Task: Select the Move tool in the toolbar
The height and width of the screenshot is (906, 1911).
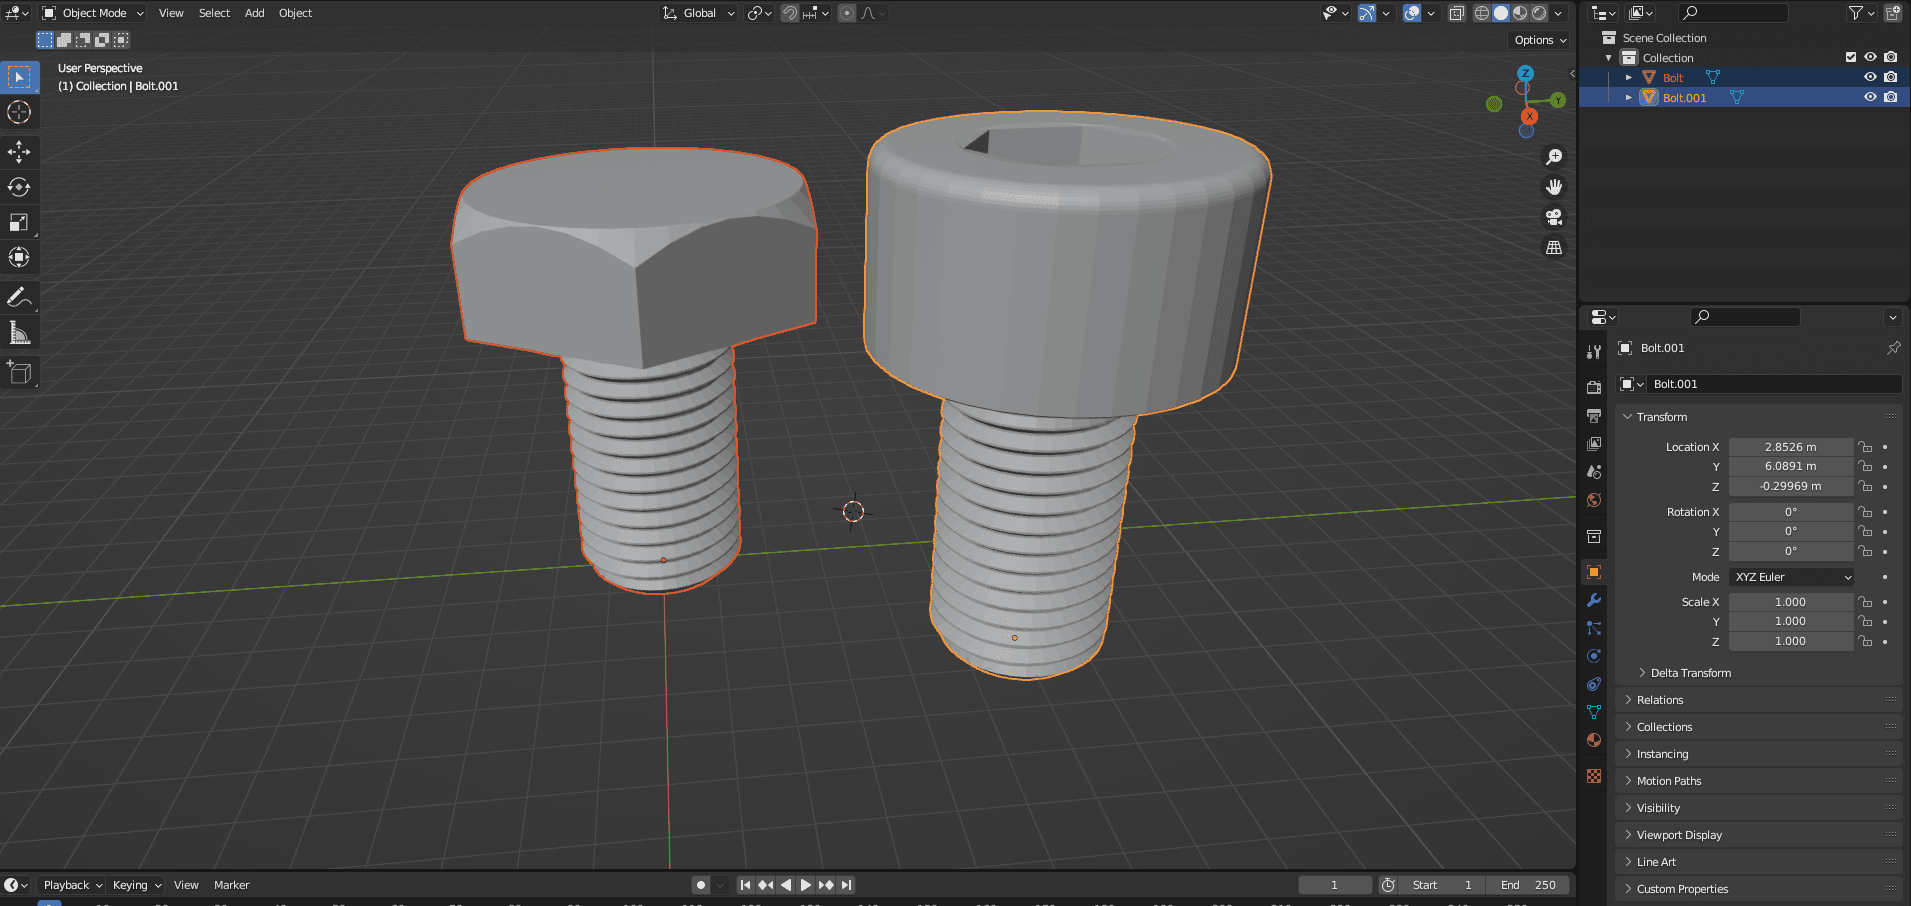Action: [19, 152]
